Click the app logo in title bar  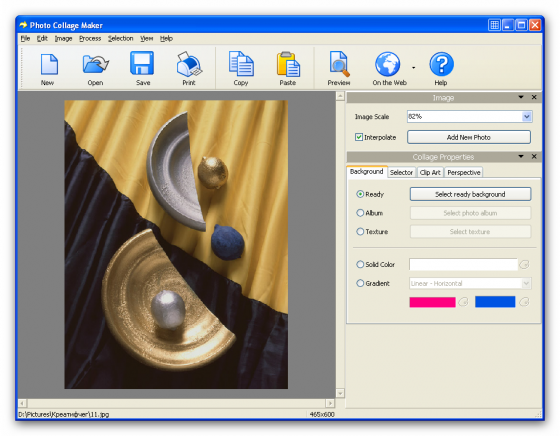click(x=23, y=25)
